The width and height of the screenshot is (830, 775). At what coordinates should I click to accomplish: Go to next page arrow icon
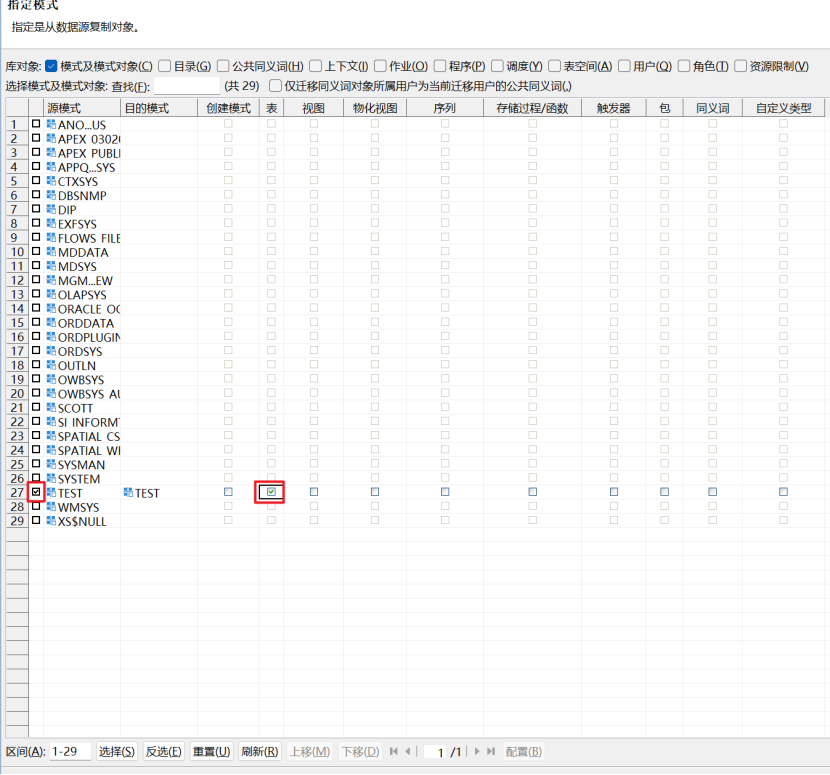(x=477, y=751)
